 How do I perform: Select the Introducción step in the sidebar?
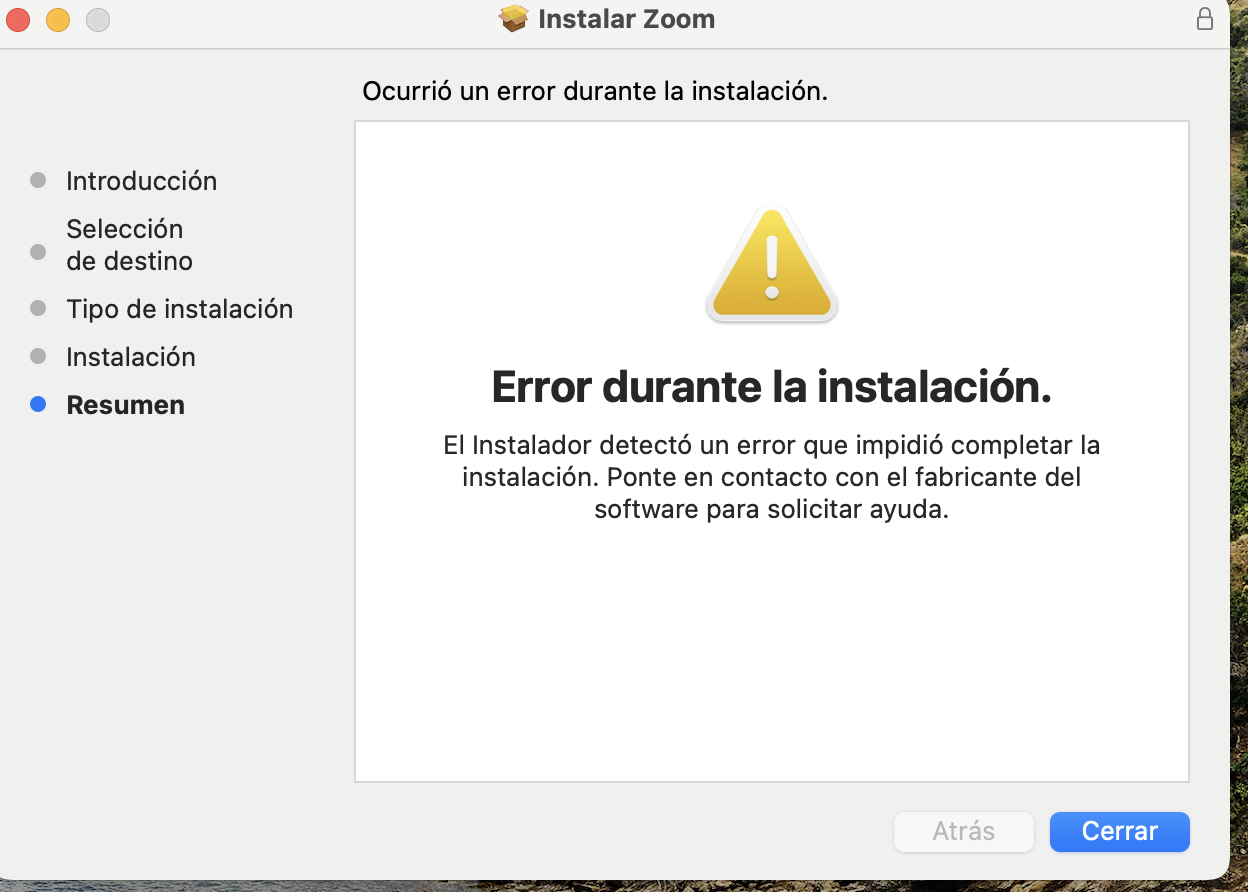click(x=141, y=181)
